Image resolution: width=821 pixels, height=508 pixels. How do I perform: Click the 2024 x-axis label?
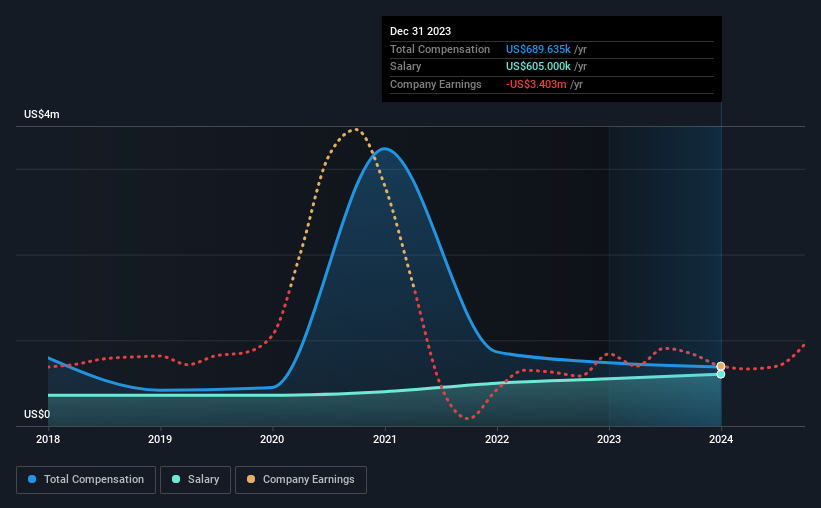[x=721, y=439]
